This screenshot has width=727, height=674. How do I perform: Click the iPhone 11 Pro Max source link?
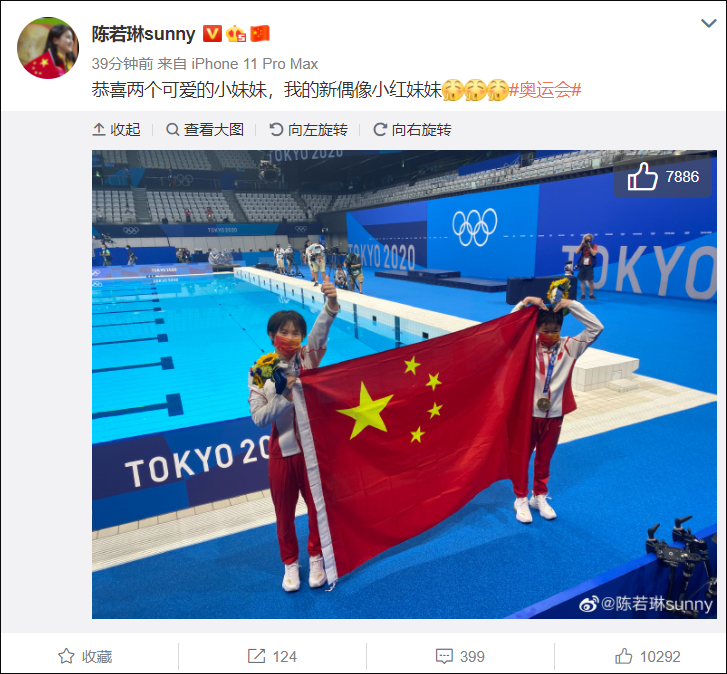[255, 64]
